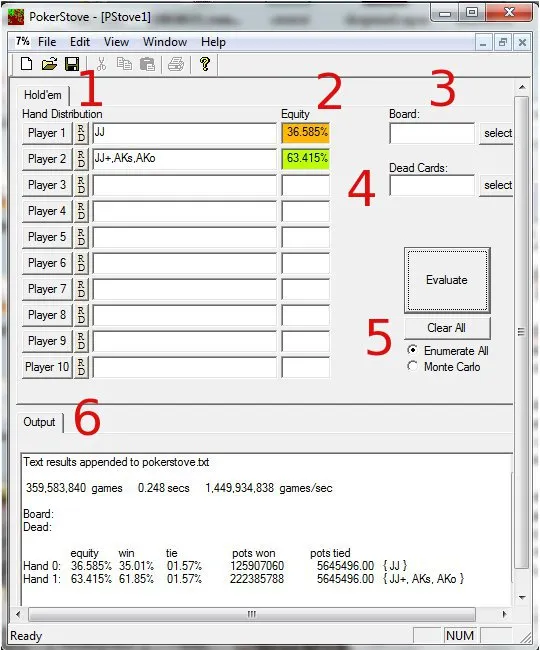Click the output scroll left arrow
540x650 pixels.
click(x=18, y=614)
